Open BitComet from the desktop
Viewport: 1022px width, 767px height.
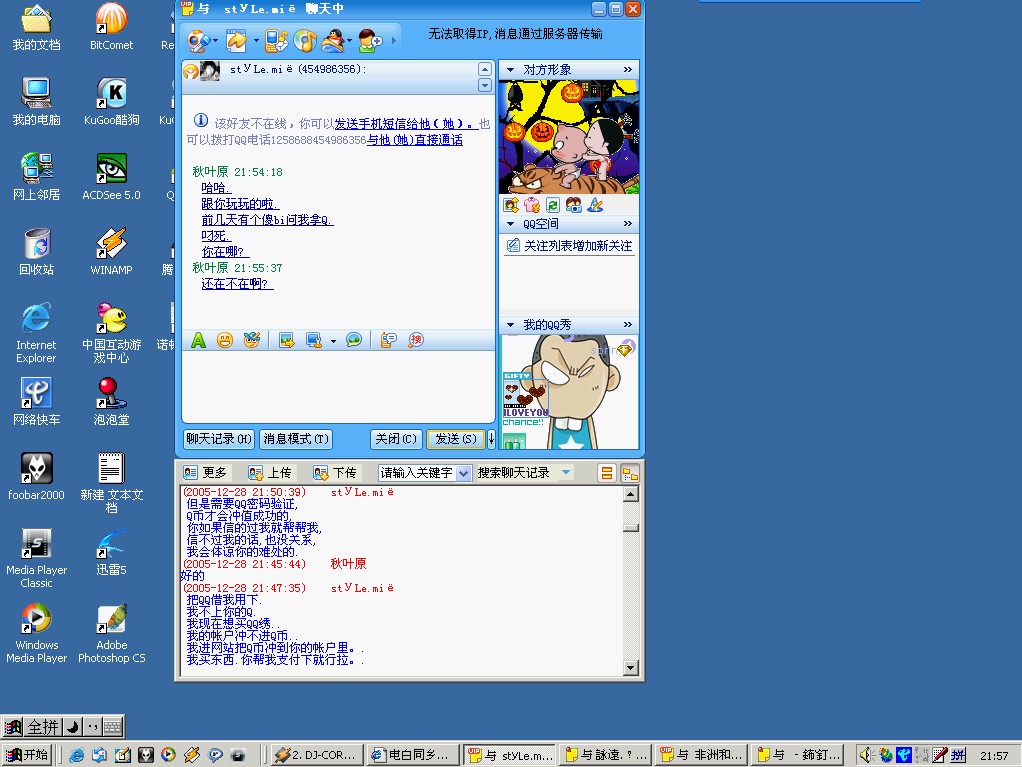(111, 26)
